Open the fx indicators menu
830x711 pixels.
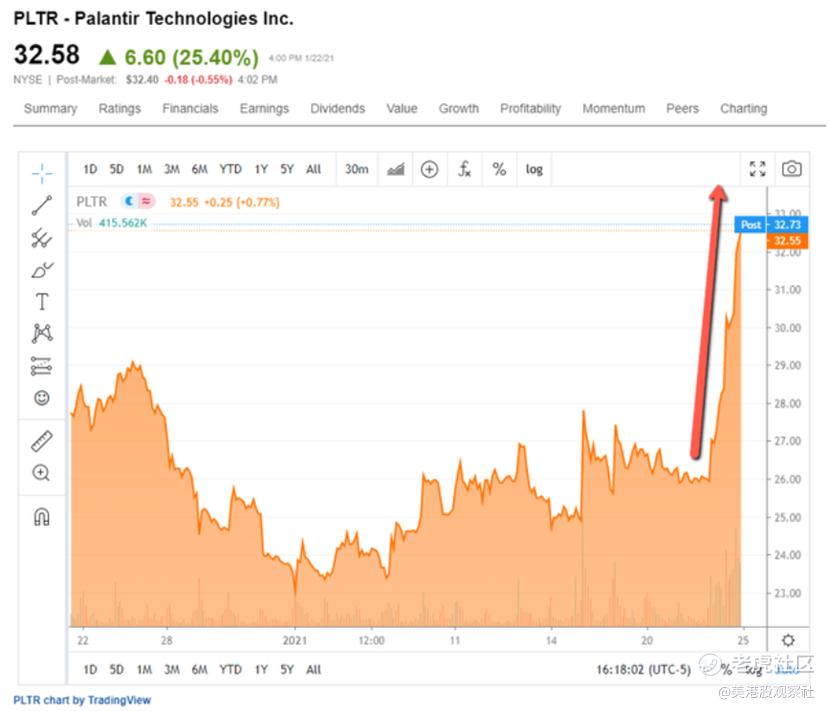click(464, 169)
